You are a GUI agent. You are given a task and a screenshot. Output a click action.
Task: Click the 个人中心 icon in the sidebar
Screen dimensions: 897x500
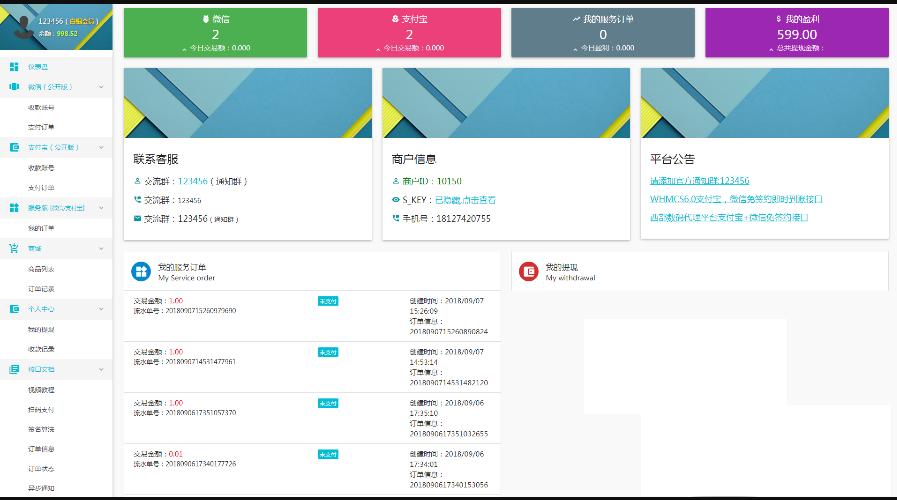[x=14, y=309]
